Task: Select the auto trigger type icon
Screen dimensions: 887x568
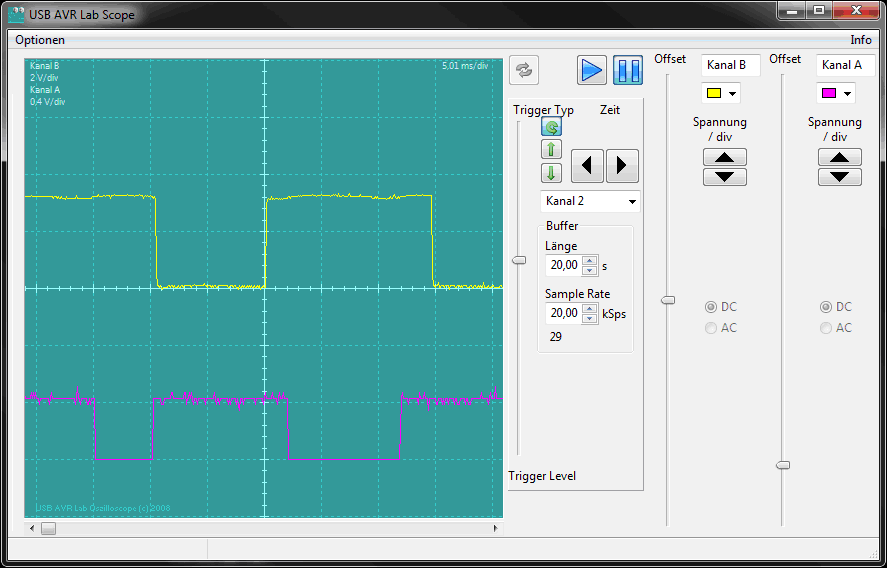Action: tap(552, 127)
